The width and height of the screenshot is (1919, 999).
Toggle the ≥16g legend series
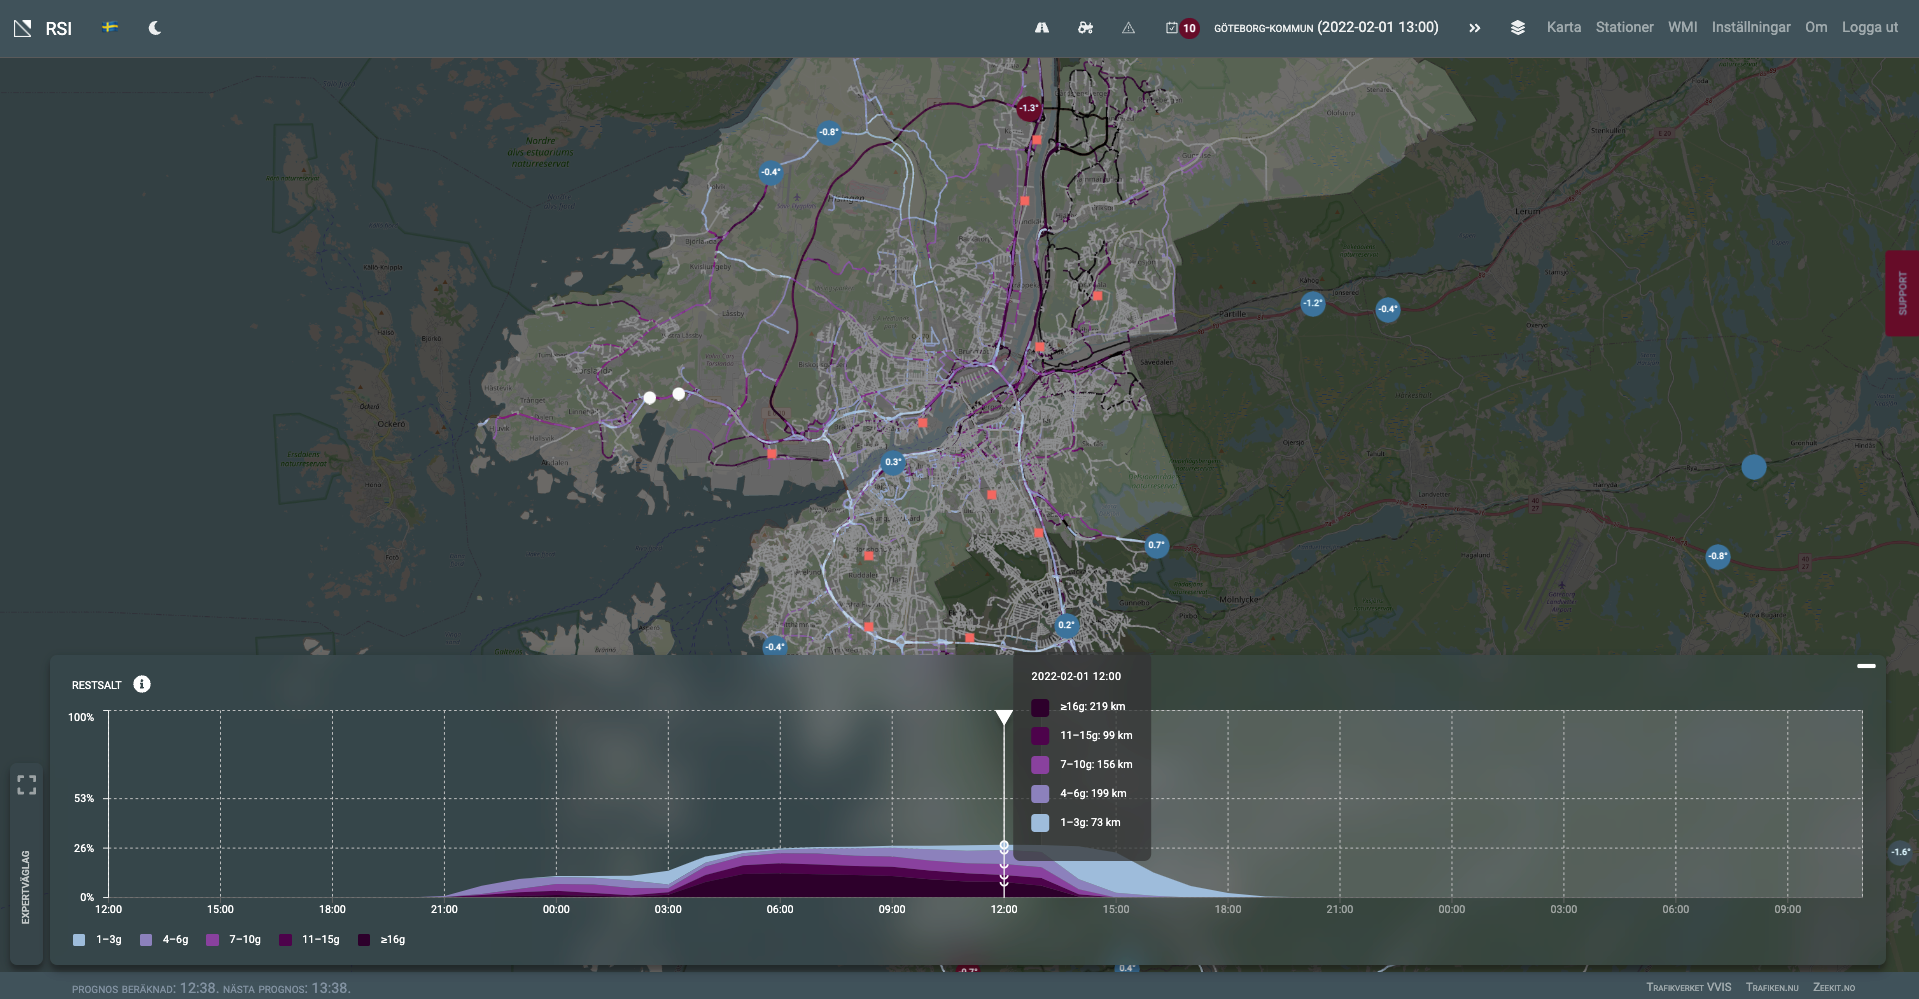tap(382, 940)
